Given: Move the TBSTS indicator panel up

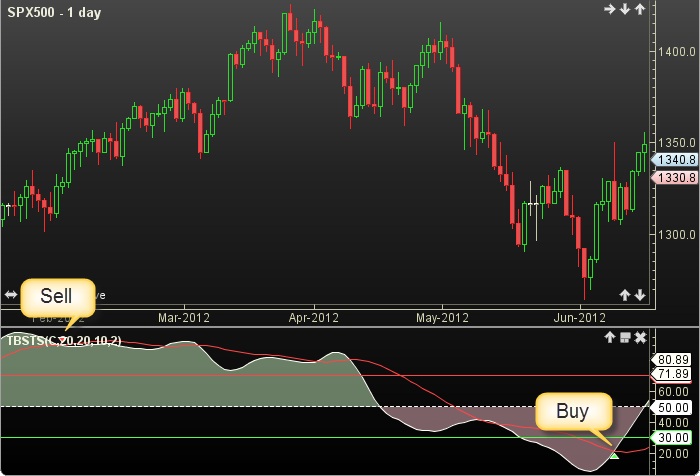Looking at the screenshot, I should 610,338.
